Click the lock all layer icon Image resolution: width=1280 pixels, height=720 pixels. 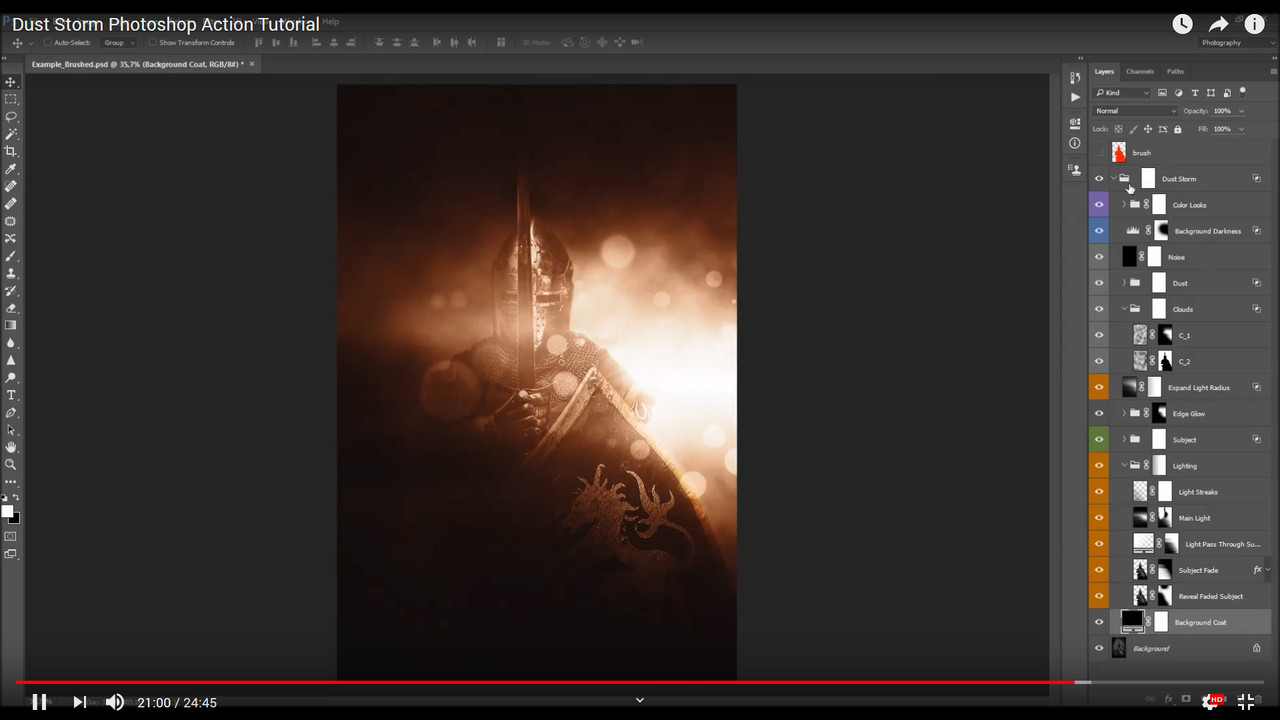point(1177,129)
